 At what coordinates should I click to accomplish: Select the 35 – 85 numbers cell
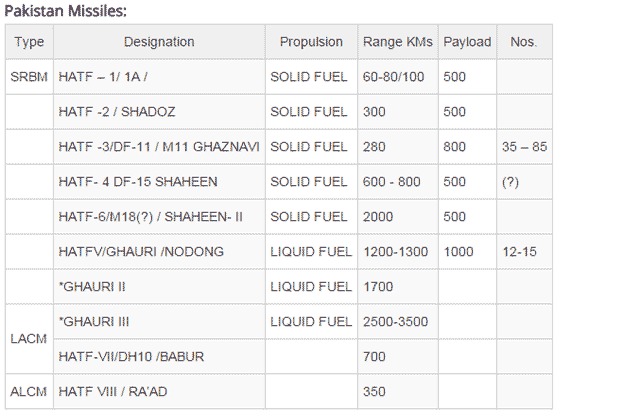[524, 147]
